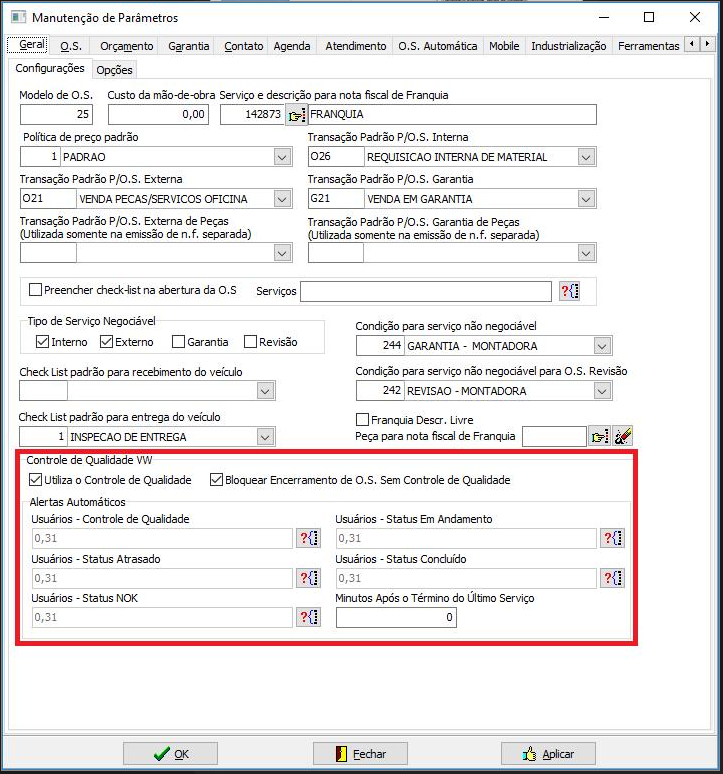
Task: Select users for Status NOK alert
Action: [309, 617]
